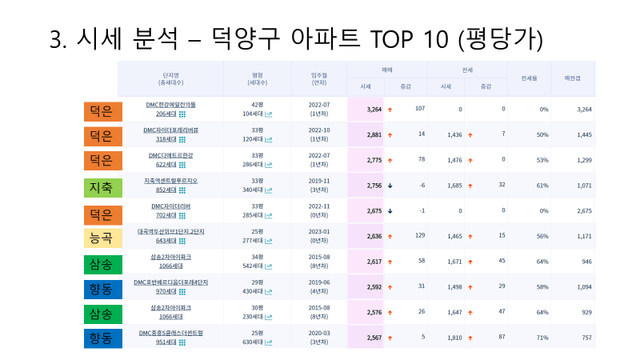Open the DMC자이더포레리버뷰 complex link

171,130
